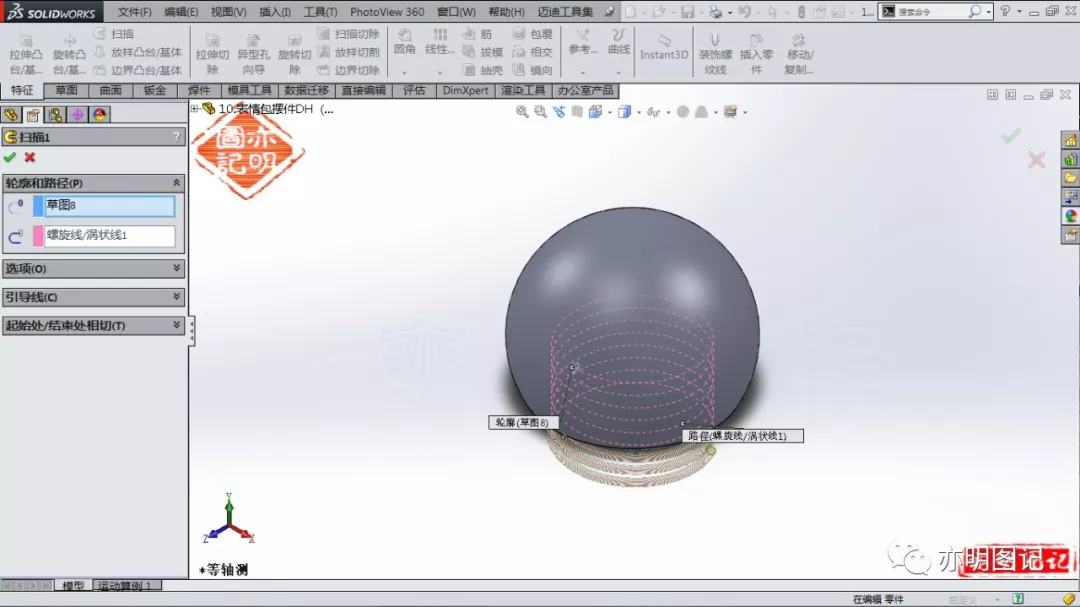Open the 圆角 fillet dropdown arrow

click(x=404, y=72)
